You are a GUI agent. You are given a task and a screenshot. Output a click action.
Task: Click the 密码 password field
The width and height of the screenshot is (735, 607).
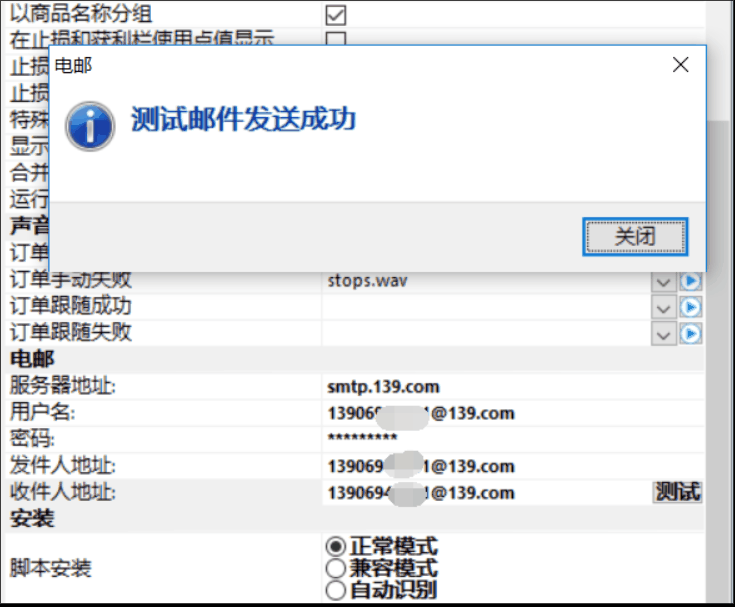pos(480,439)
